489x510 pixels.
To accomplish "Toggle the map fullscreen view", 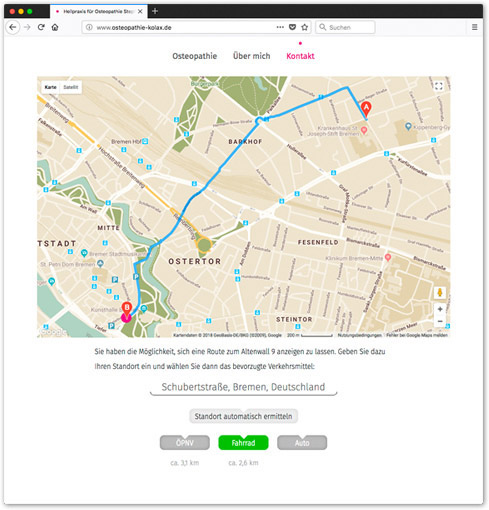I will [439, 86].
